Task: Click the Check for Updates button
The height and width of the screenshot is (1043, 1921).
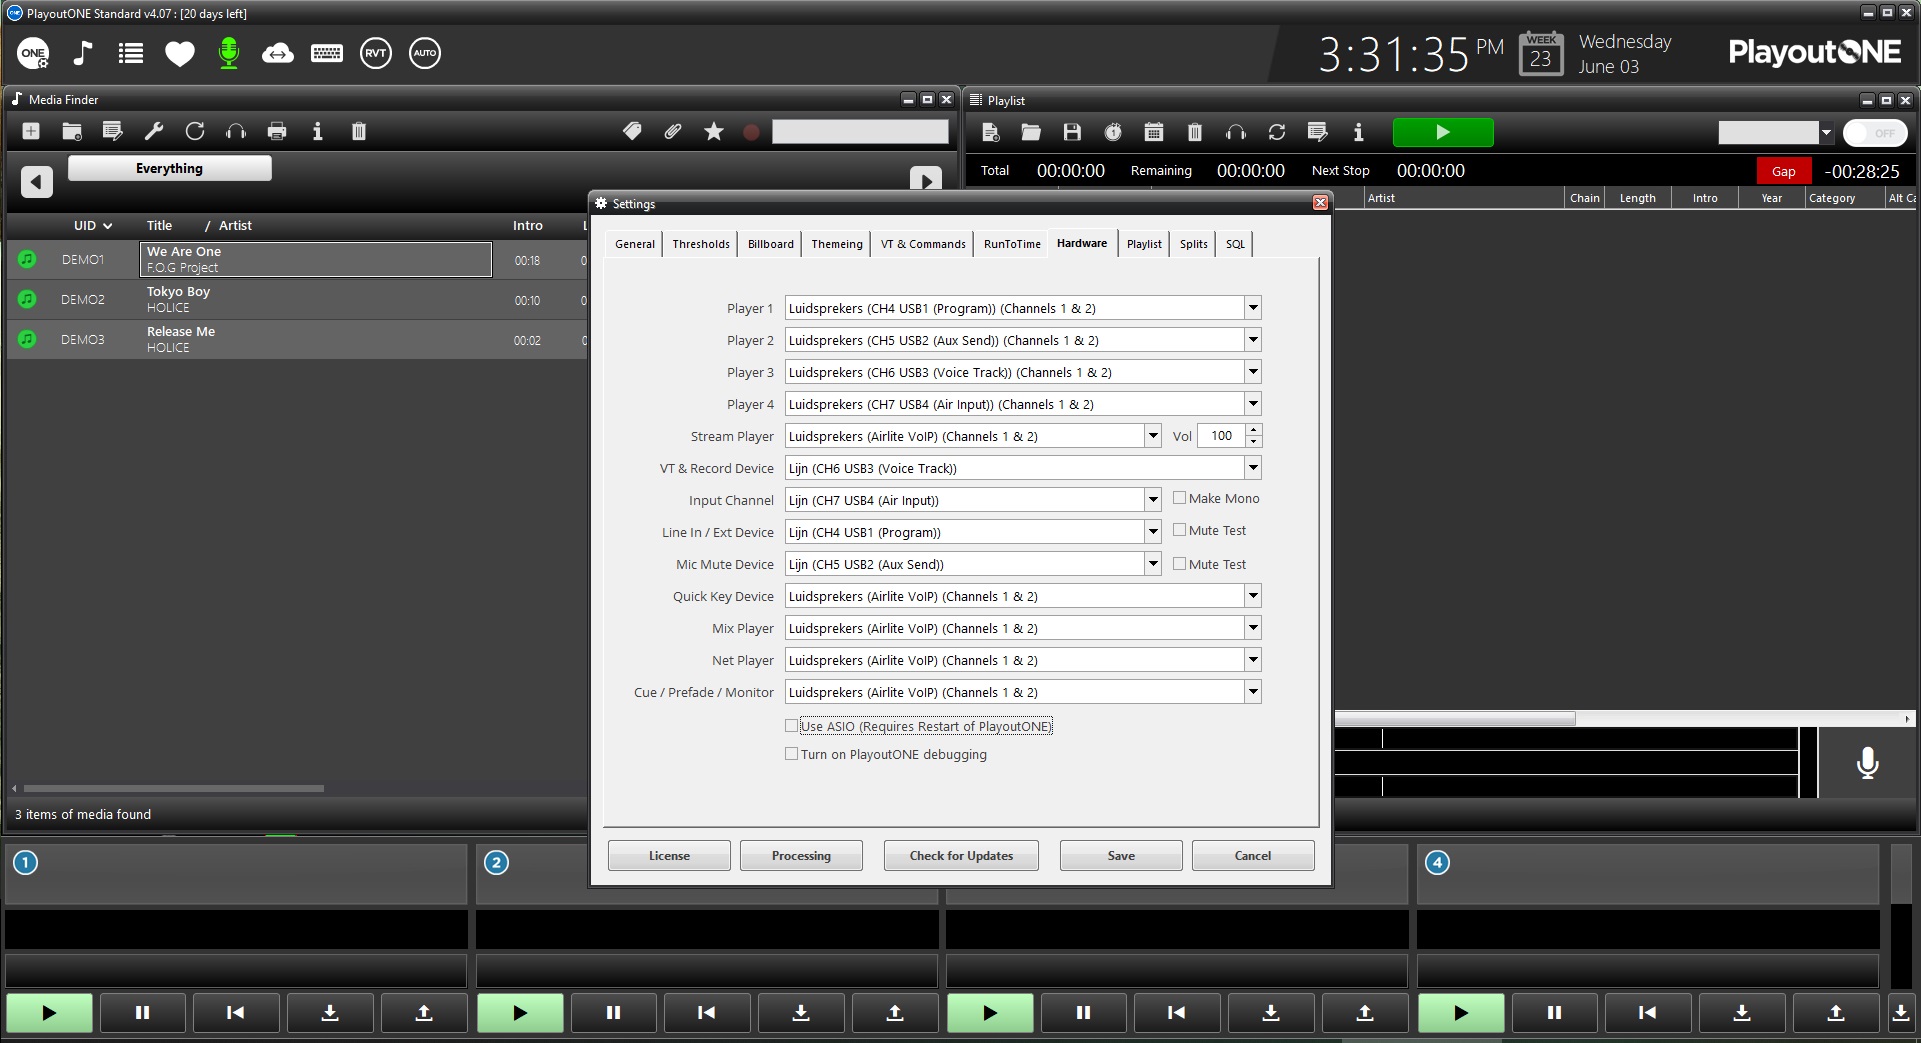Action: point(961,856)
